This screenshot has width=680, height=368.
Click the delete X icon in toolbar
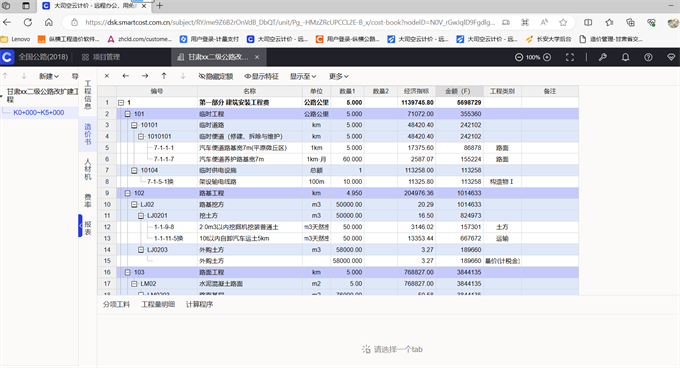click(x=107, y=76)
